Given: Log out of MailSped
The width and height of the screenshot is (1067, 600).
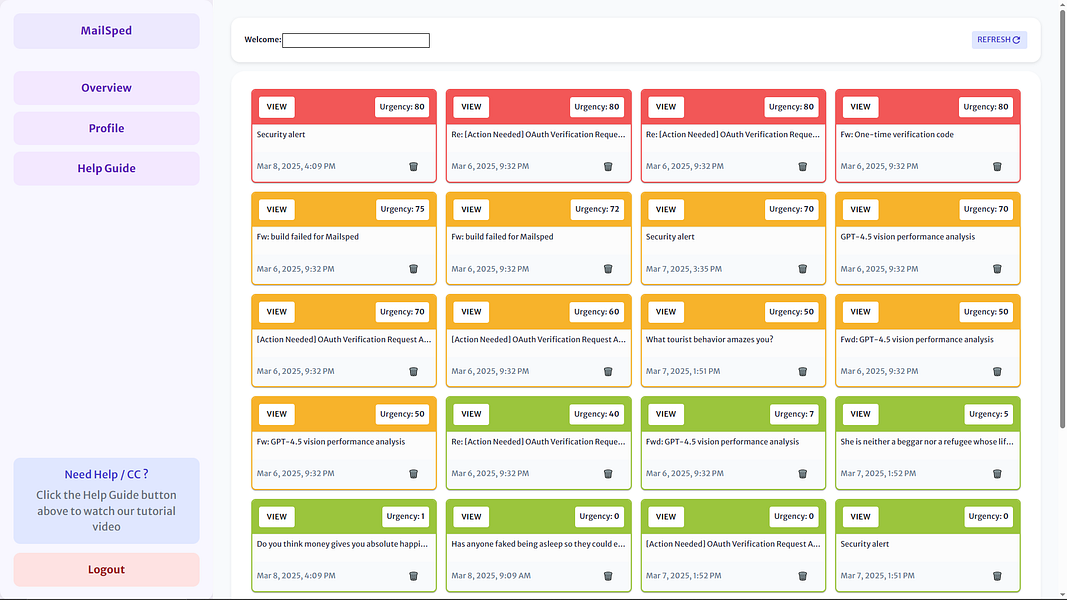Looking at the screenshot, I should coord(106,569).
